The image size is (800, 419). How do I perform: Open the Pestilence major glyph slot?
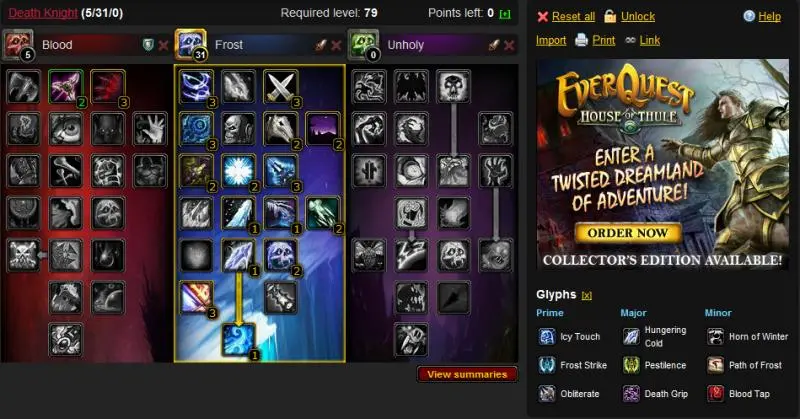(654, 365)
